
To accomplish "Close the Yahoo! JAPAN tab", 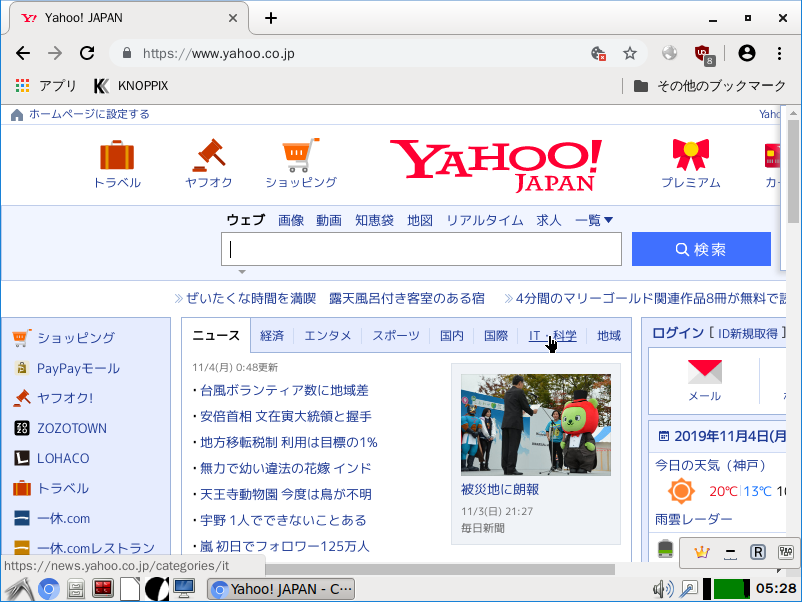I will coord(233,18).
